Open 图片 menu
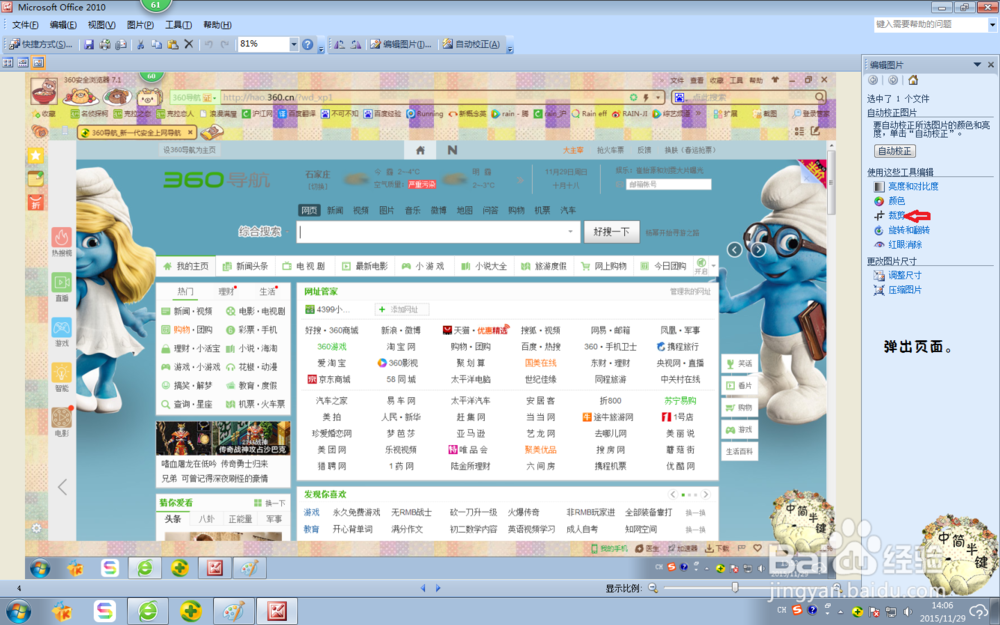Image resolution: width=1000 pixels, height=625 pixels. tap(140, 25)
